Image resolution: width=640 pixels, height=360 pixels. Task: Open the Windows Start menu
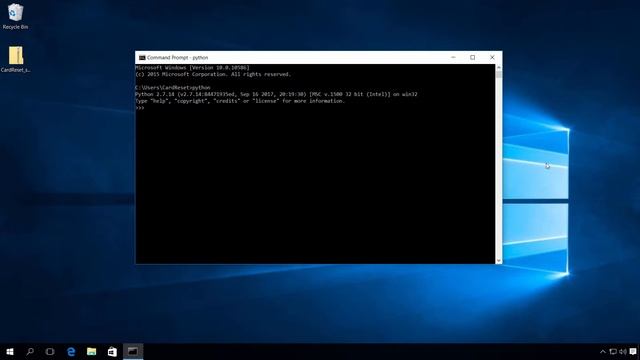[x=10, y=351]
